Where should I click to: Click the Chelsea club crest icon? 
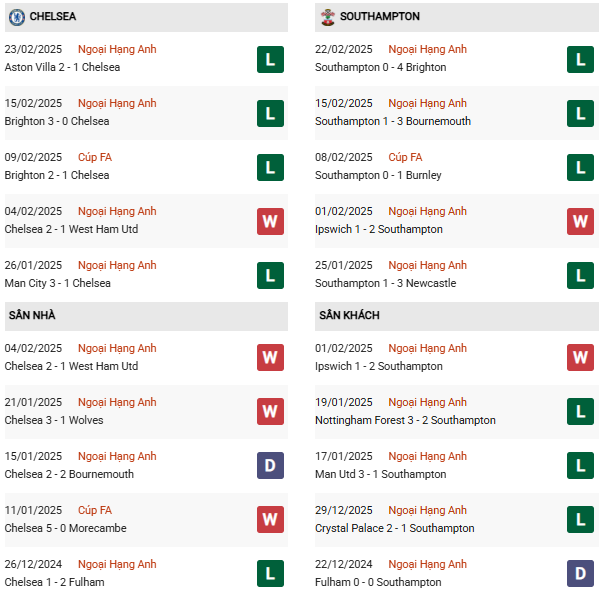[17, 17]
